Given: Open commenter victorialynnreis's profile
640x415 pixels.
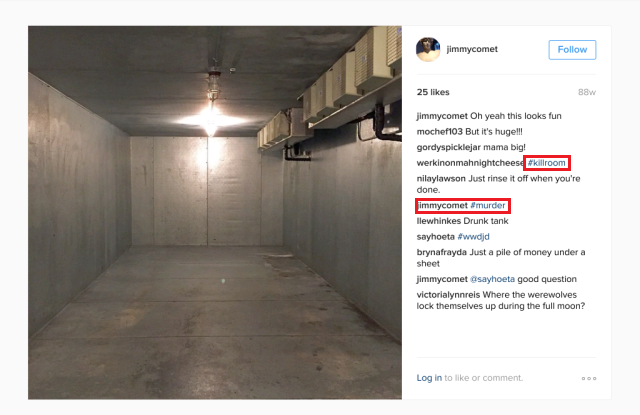Looking at the screenshot, I should [x=448, y=295].
